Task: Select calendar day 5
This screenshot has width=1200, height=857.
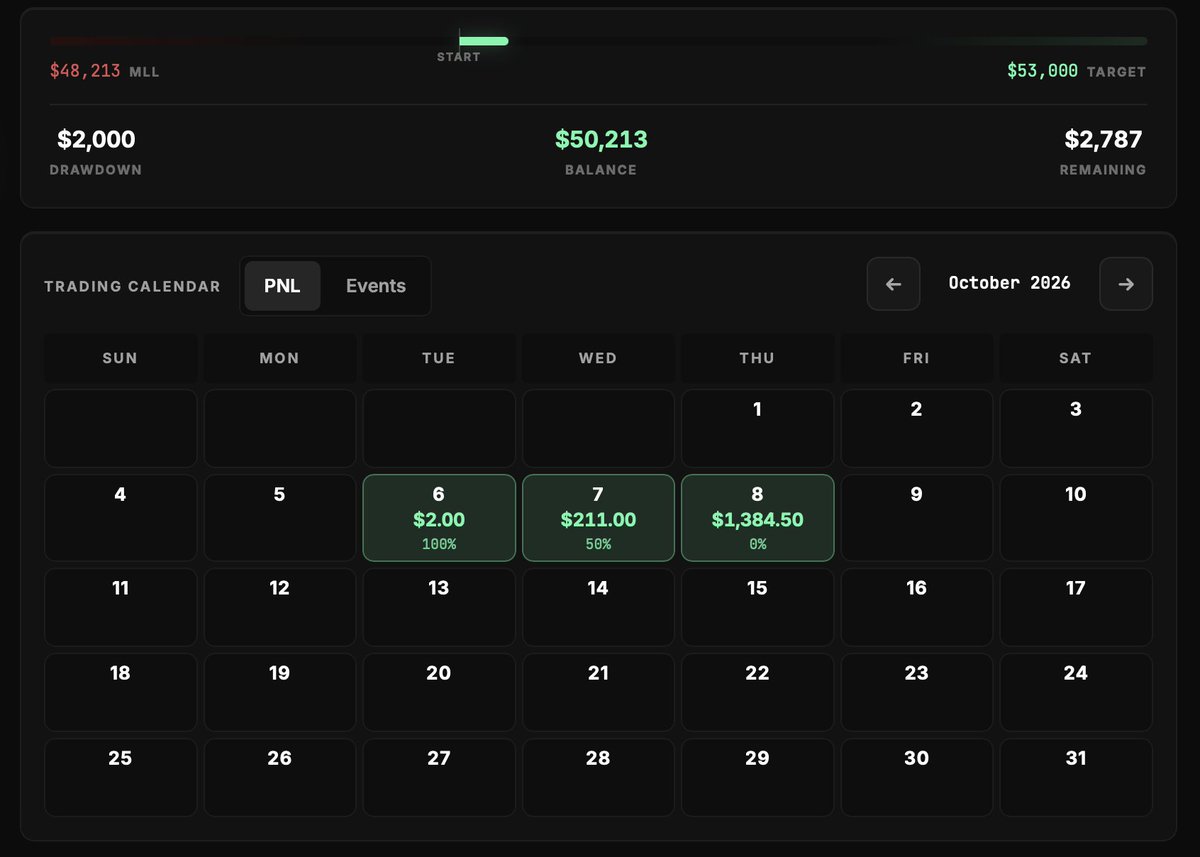Action: point(280,518)
